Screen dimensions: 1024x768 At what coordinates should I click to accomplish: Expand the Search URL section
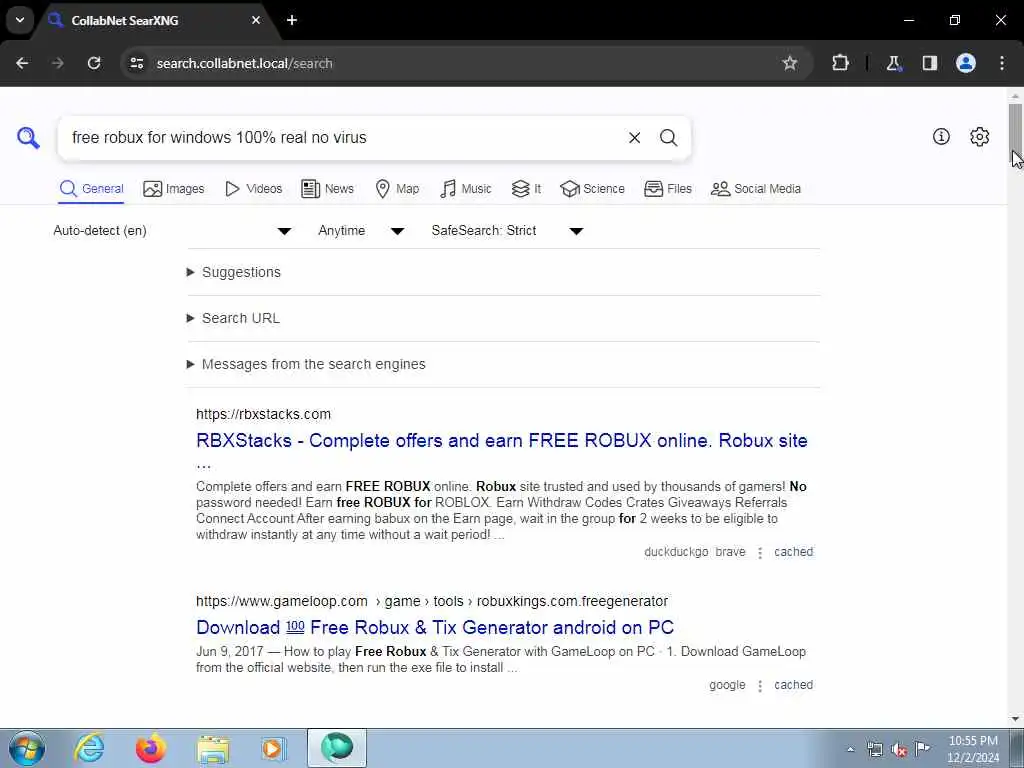[x=234, y=318]
